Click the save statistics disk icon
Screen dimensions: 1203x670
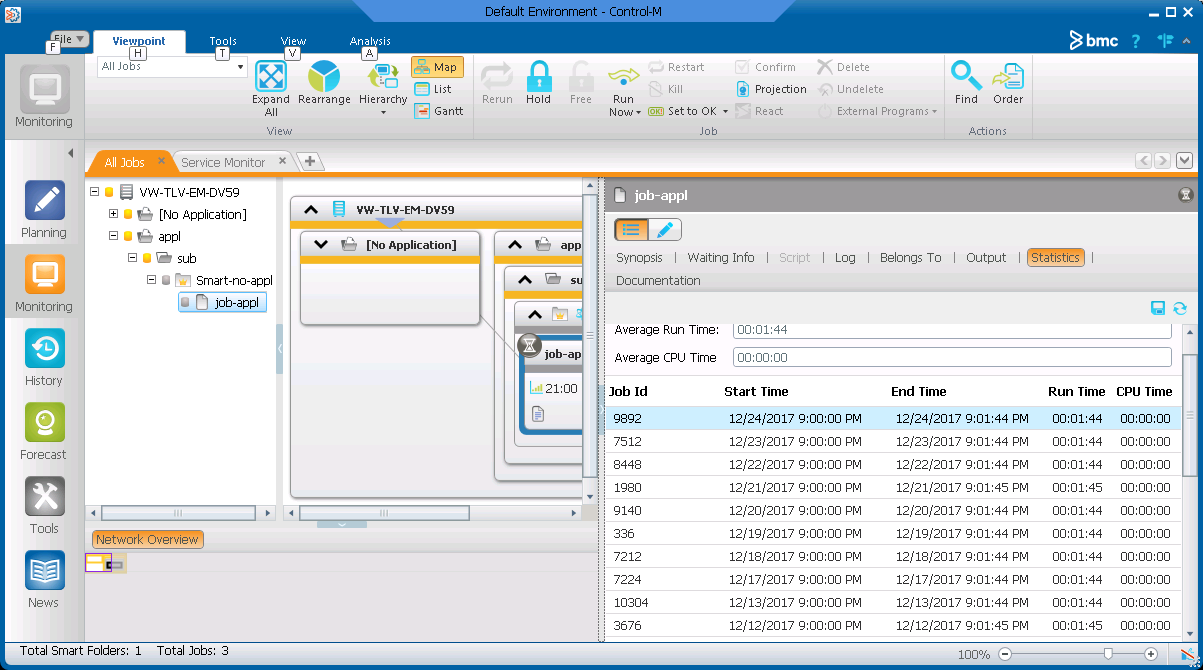click(x=1158, y=308)
